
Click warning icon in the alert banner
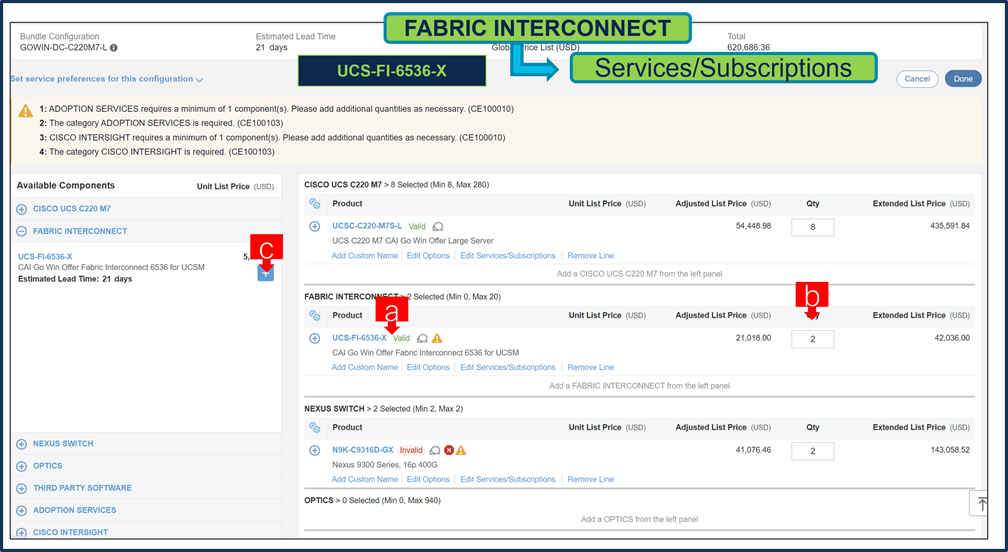click(x=26, y=111)
